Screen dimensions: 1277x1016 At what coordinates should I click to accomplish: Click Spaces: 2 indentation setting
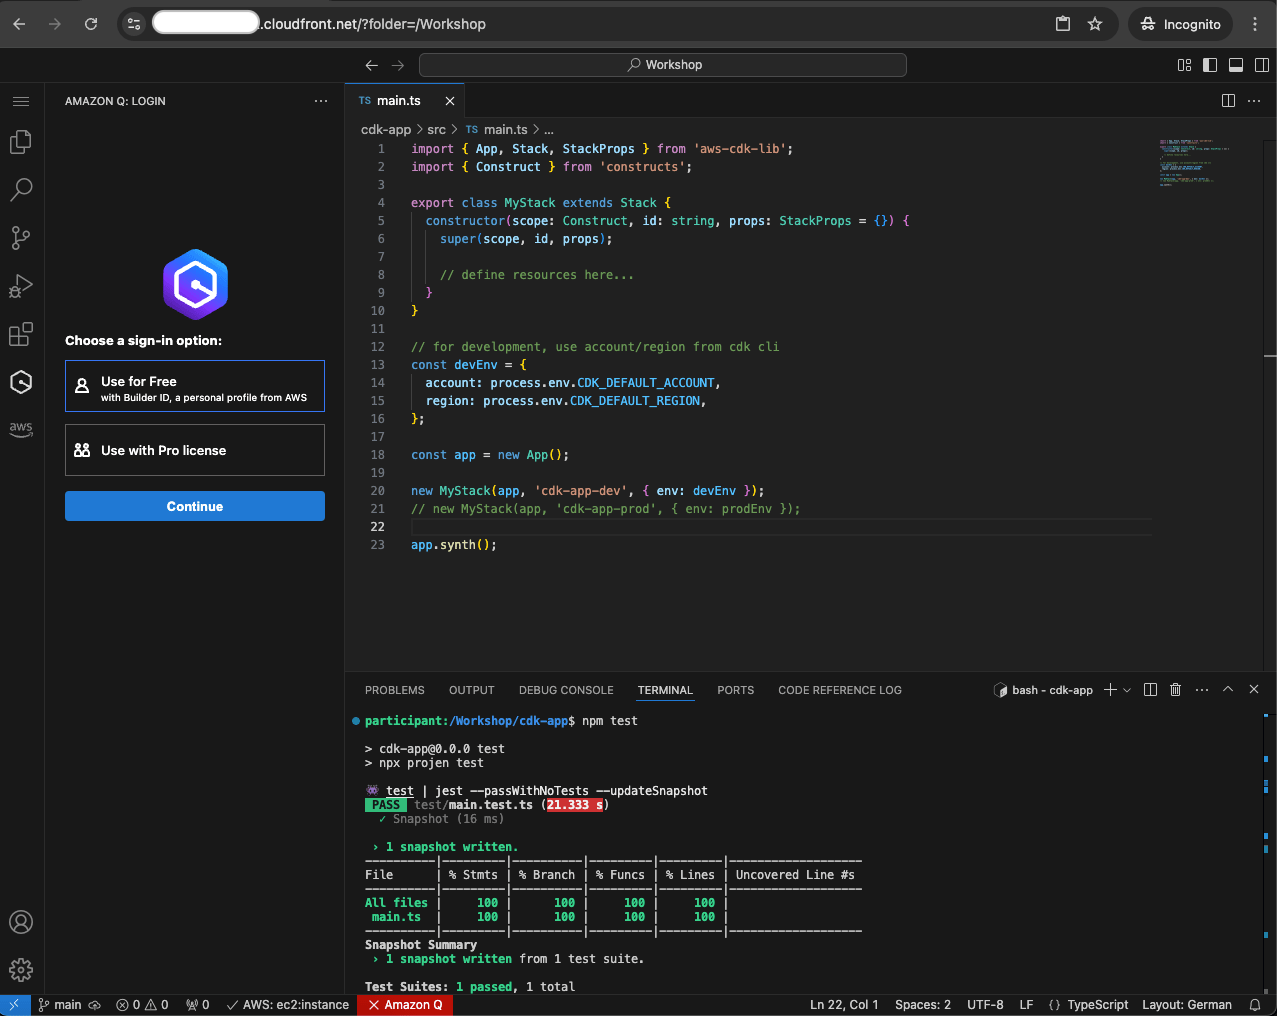coord(923,1005)
